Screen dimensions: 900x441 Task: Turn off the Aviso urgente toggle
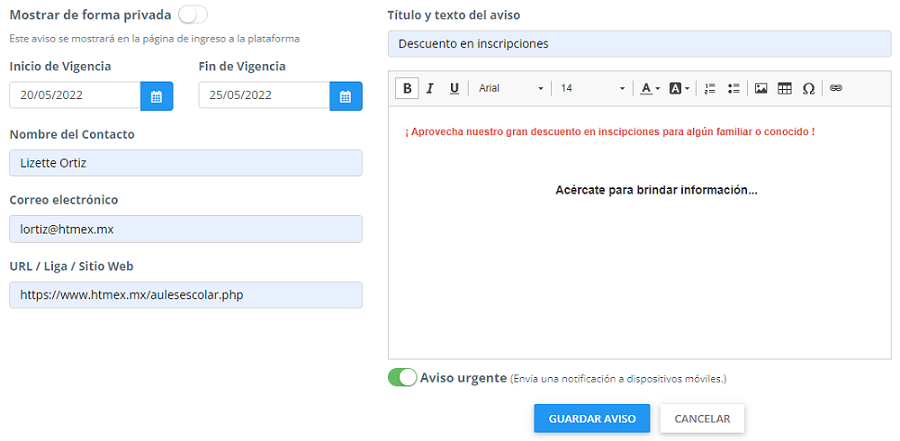point(402,378)
